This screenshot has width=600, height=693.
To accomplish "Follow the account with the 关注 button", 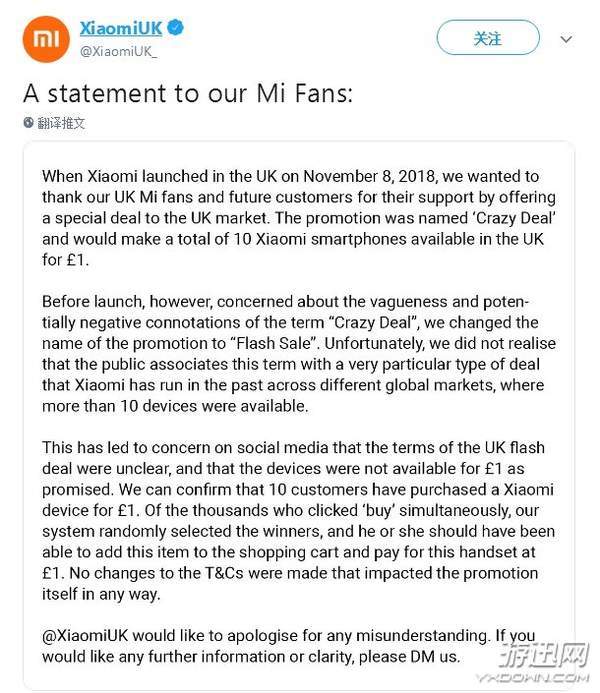I will [488, 38].
